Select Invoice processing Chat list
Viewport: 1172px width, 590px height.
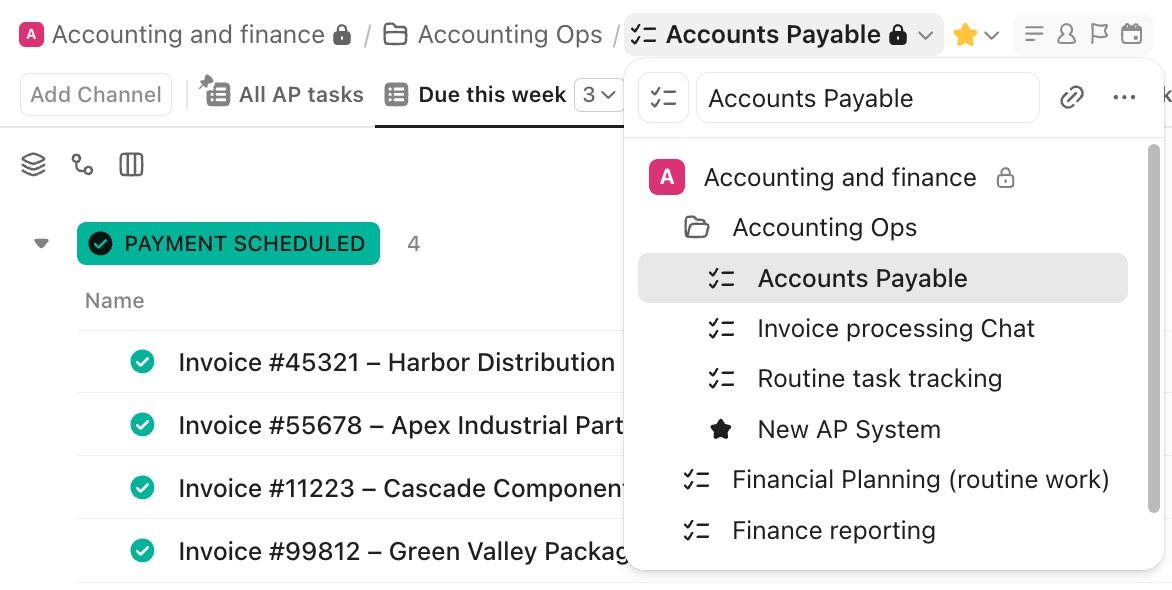tap(895, 329)
